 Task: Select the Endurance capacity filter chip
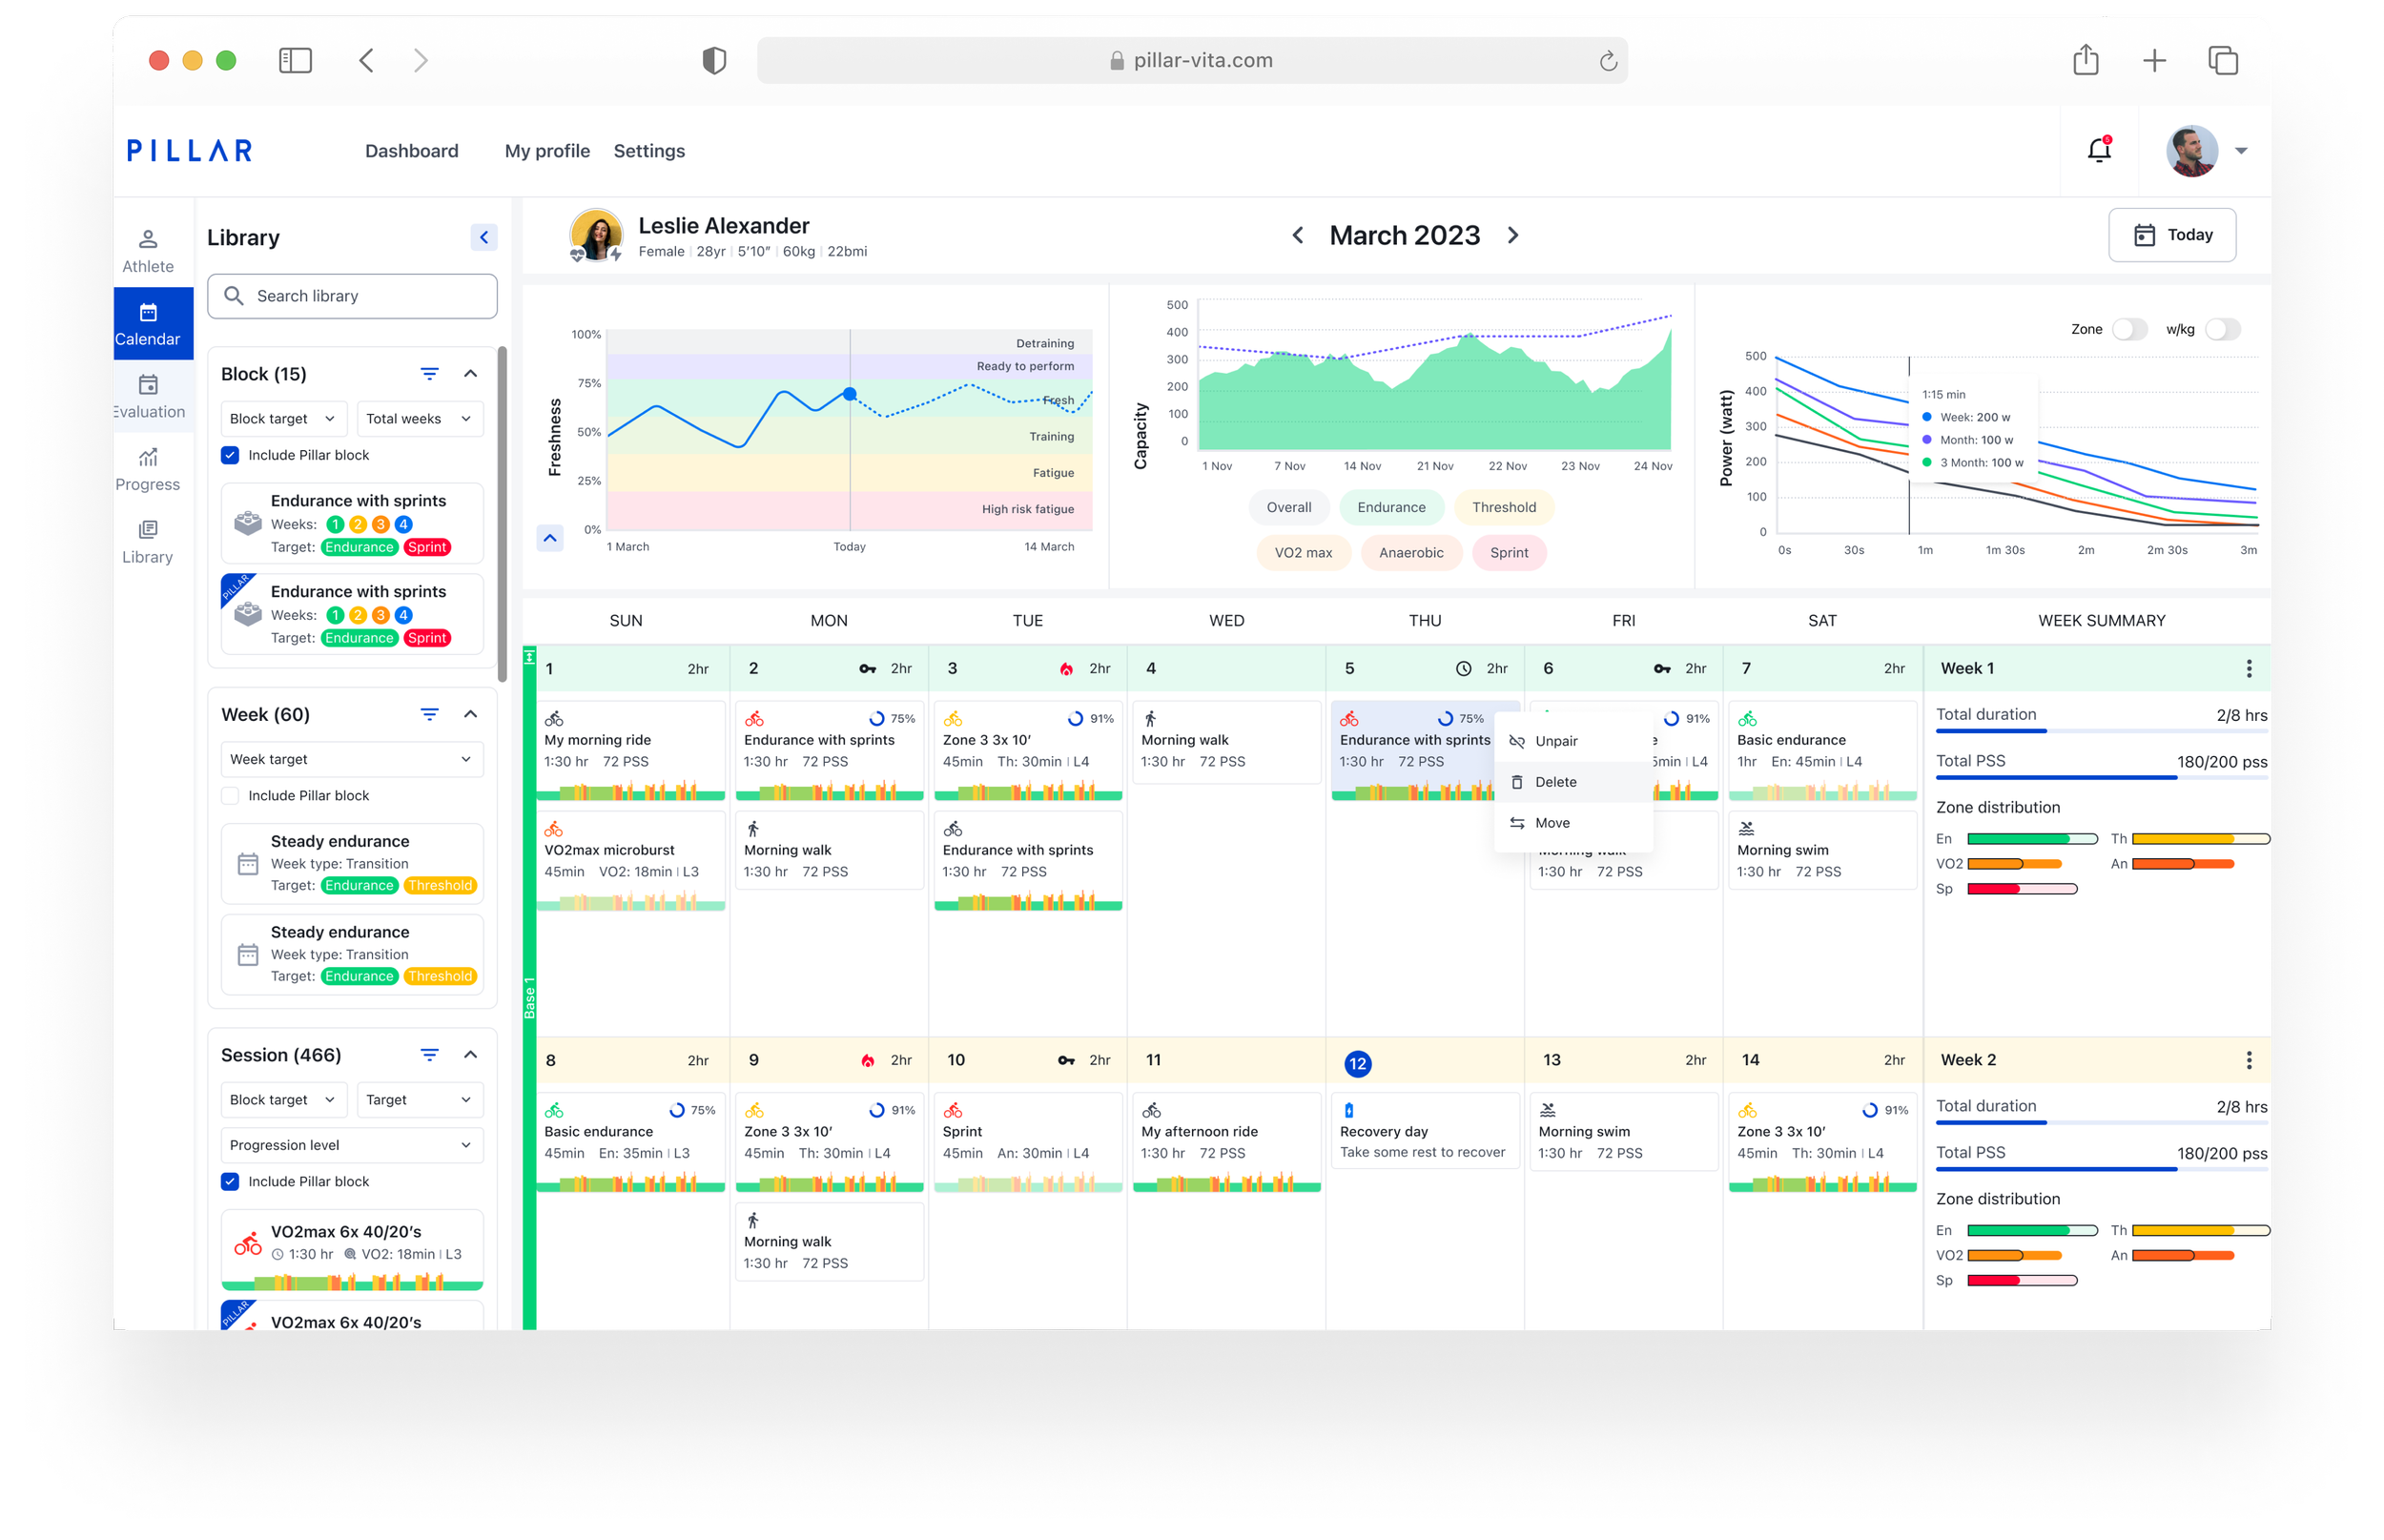tap(1391, 507)
